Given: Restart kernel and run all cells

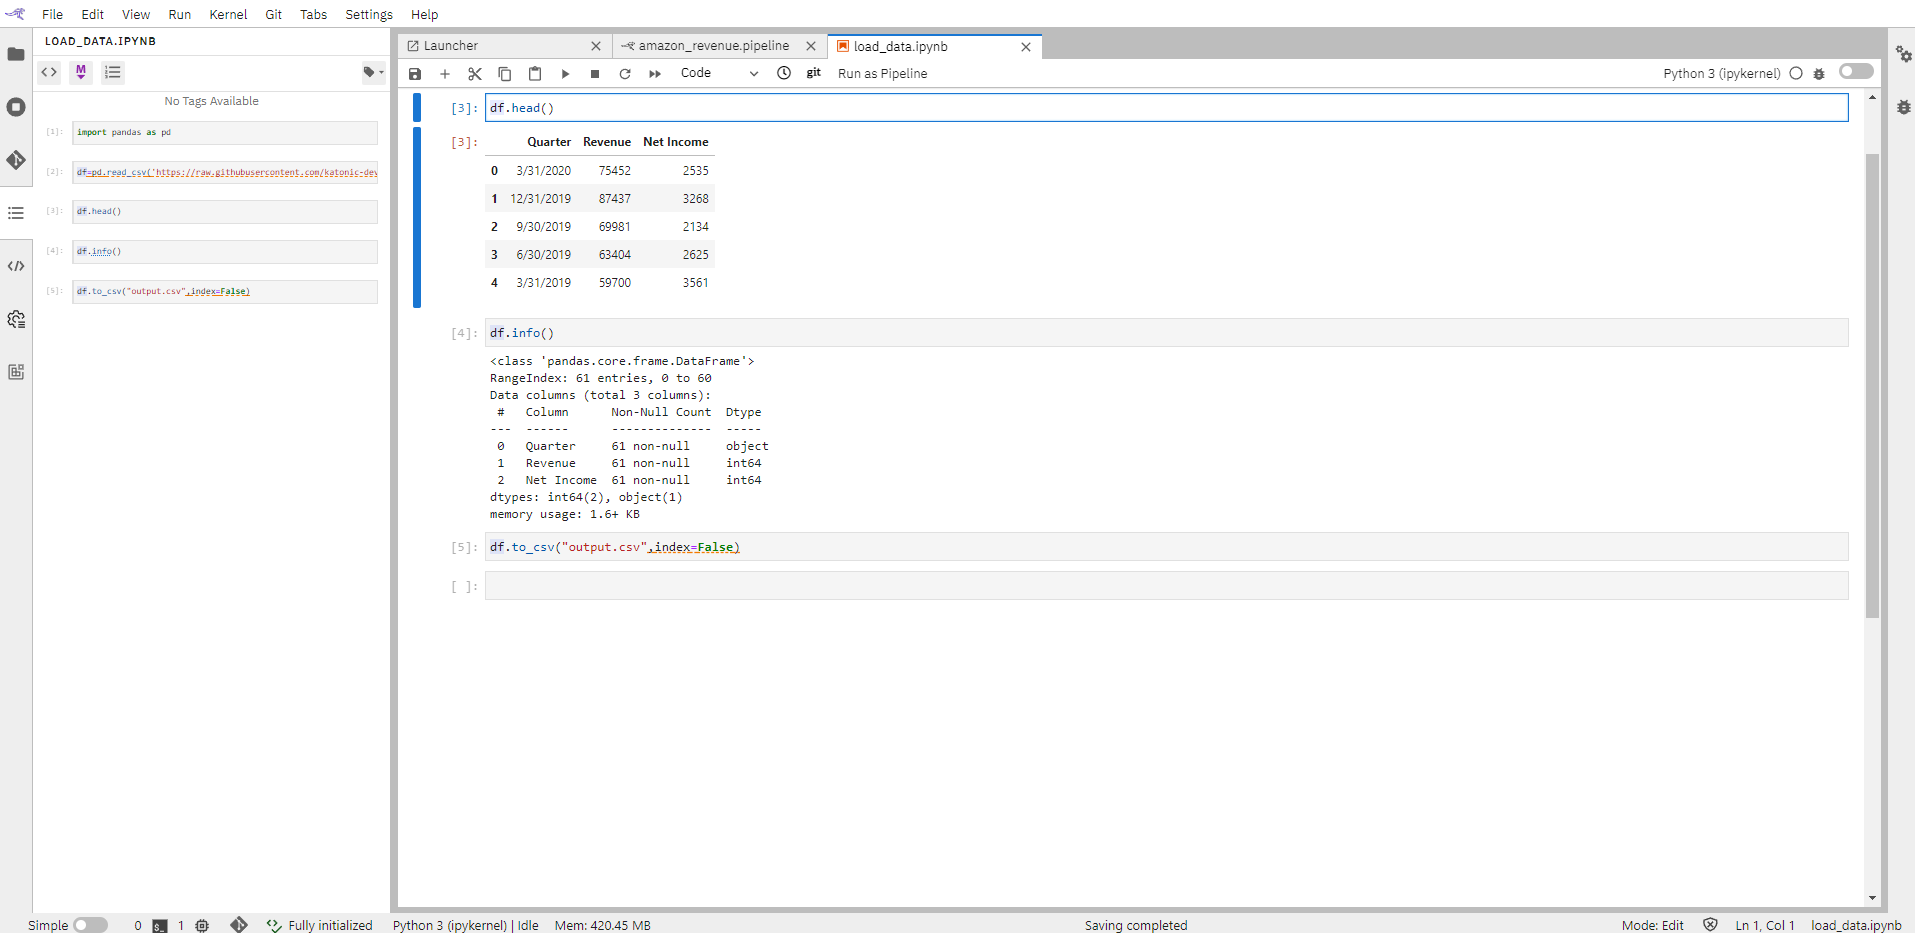Looking at the screenshot, I should pyautogui.click(x=655, y=74).
